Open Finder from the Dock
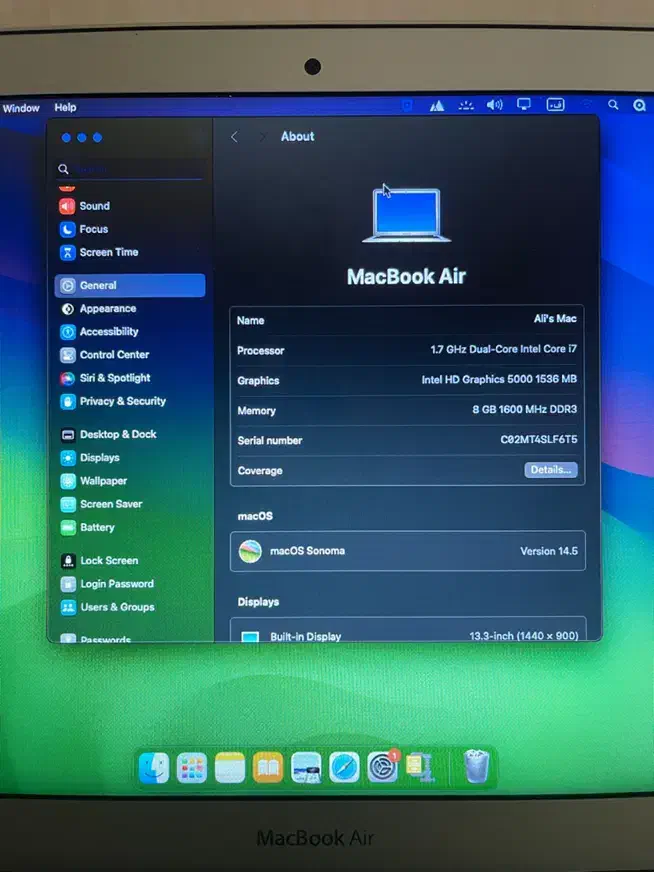 coord(154,768)
